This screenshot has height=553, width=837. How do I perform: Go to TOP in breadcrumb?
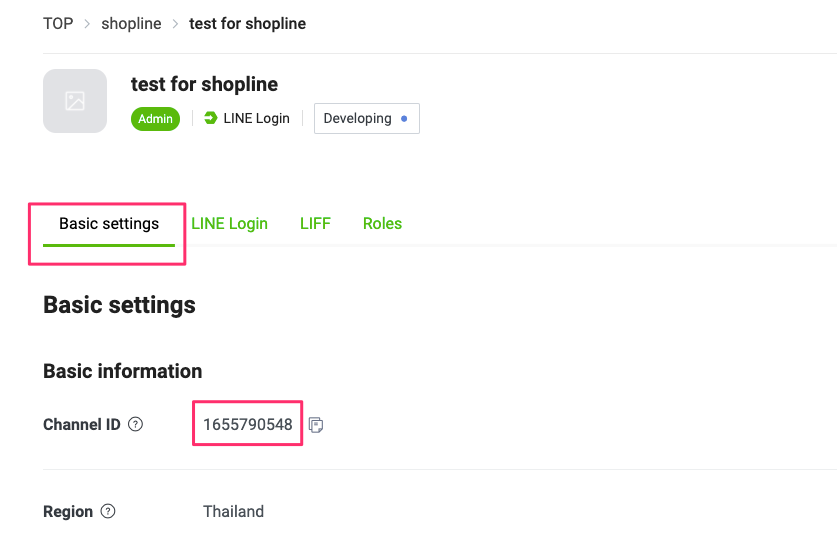click(58, 23)
